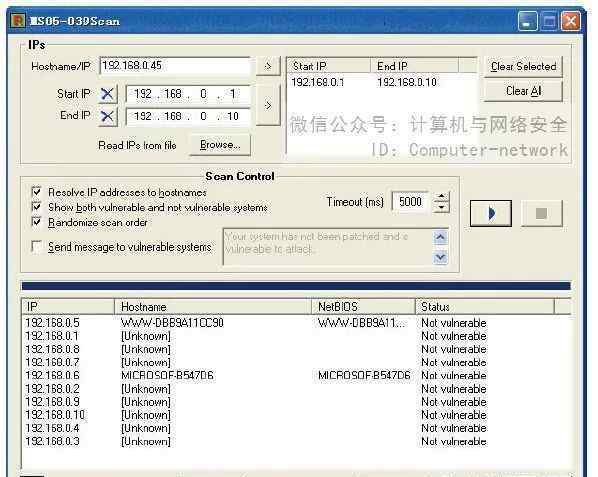Clear the Start IP with X icon
Viewport: 598px width, 477px height.
[107, 94]
